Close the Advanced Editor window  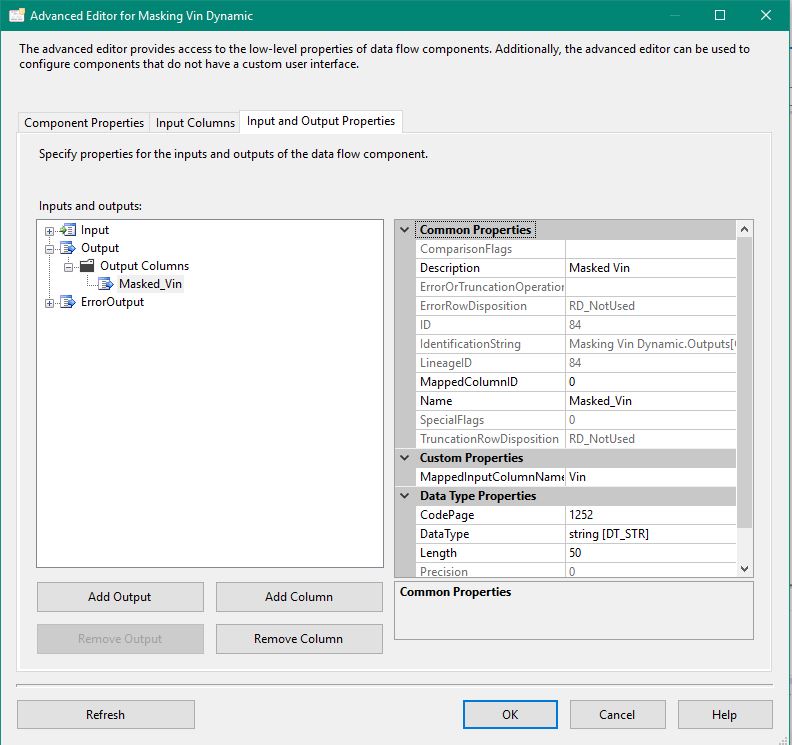766,15
